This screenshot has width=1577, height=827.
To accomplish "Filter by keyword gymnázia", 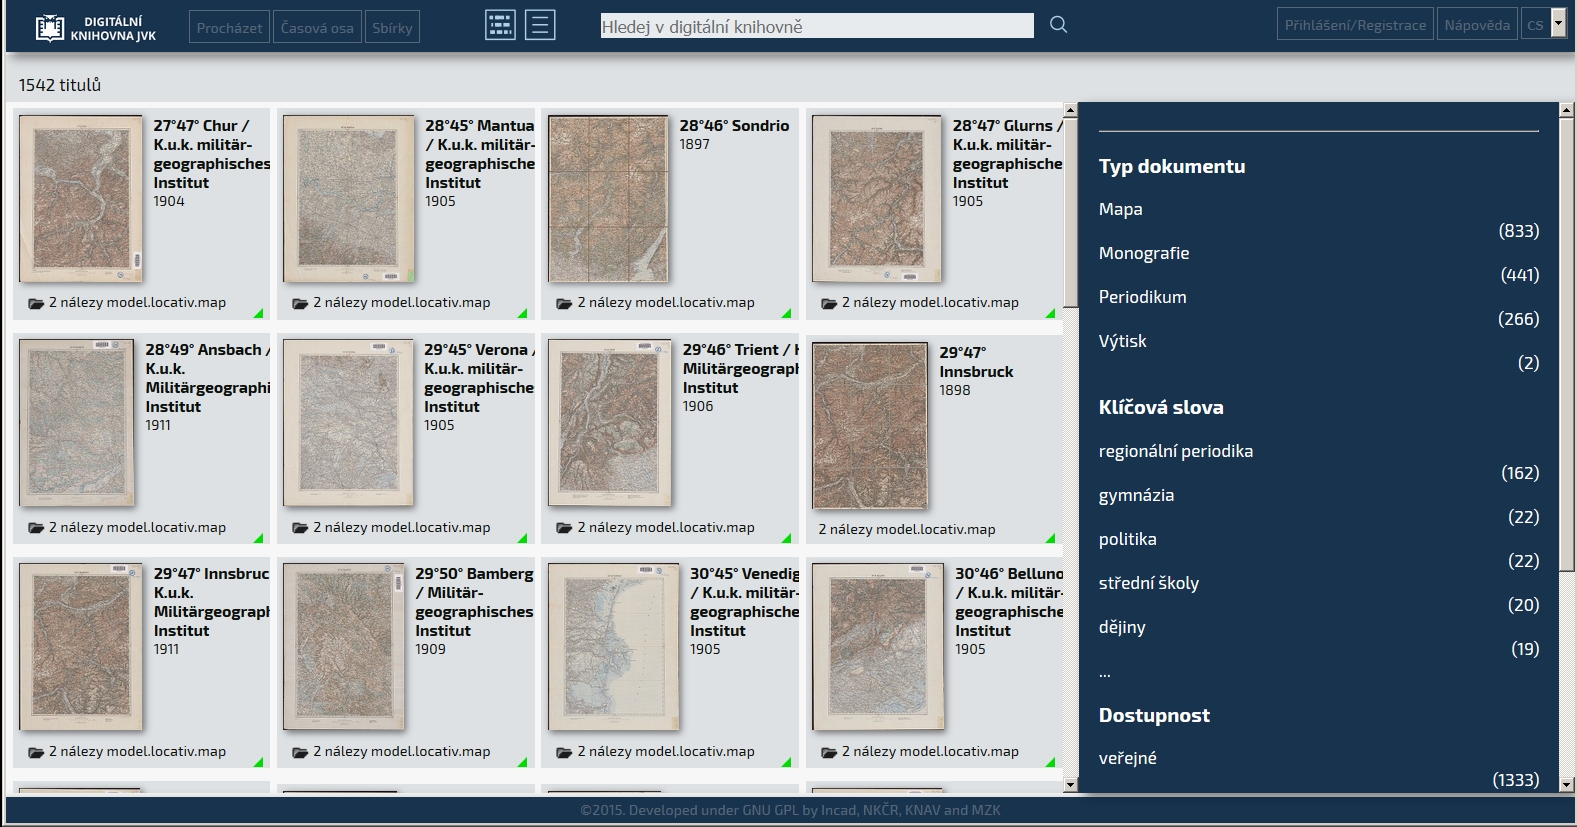I will 1136,495.
